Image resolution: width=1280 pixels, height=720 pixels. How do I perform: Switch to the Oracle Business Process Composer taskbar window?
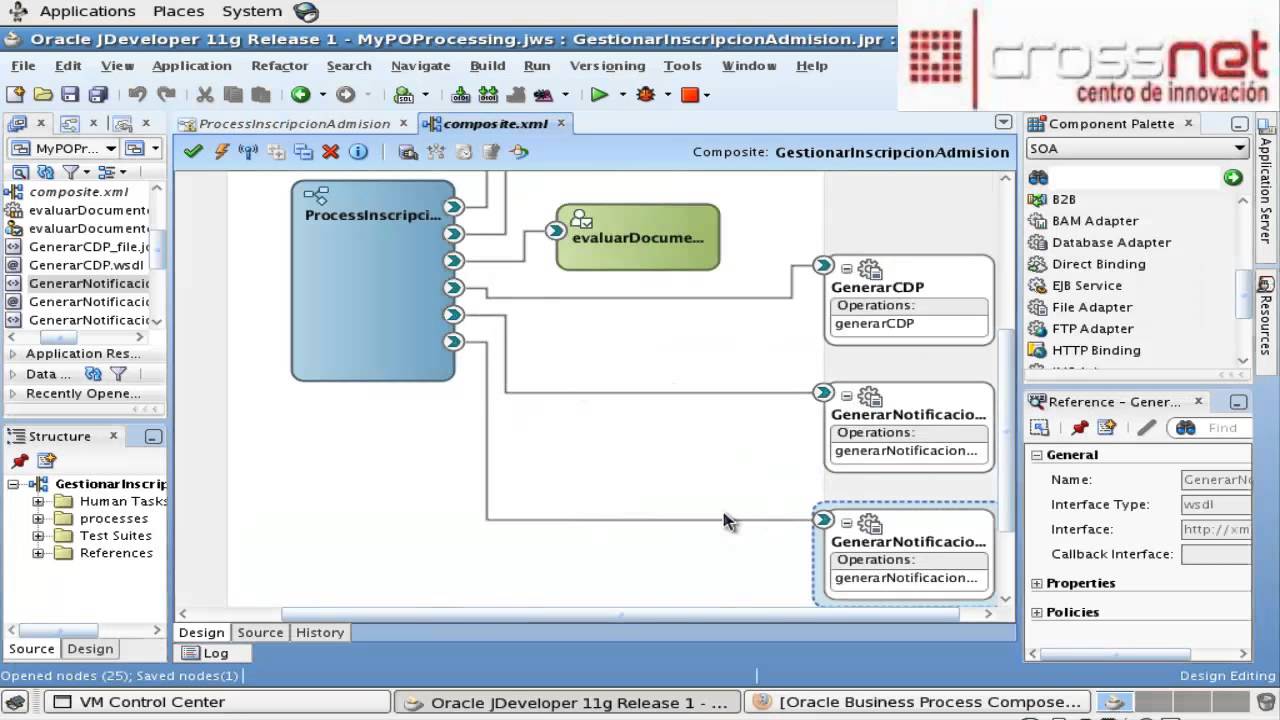pos(917,702)
